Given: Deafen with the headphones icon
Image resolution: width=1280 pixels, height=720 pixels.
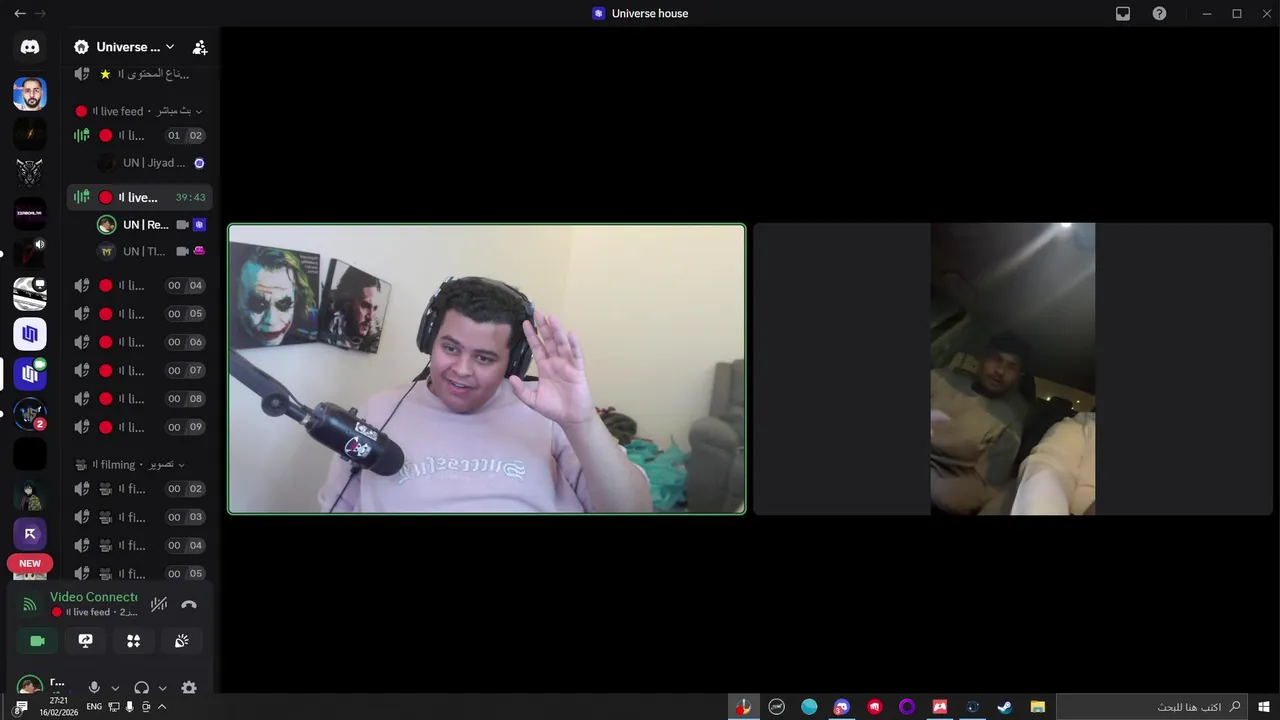Looking at the screenshot, I should tap(141, 688).
